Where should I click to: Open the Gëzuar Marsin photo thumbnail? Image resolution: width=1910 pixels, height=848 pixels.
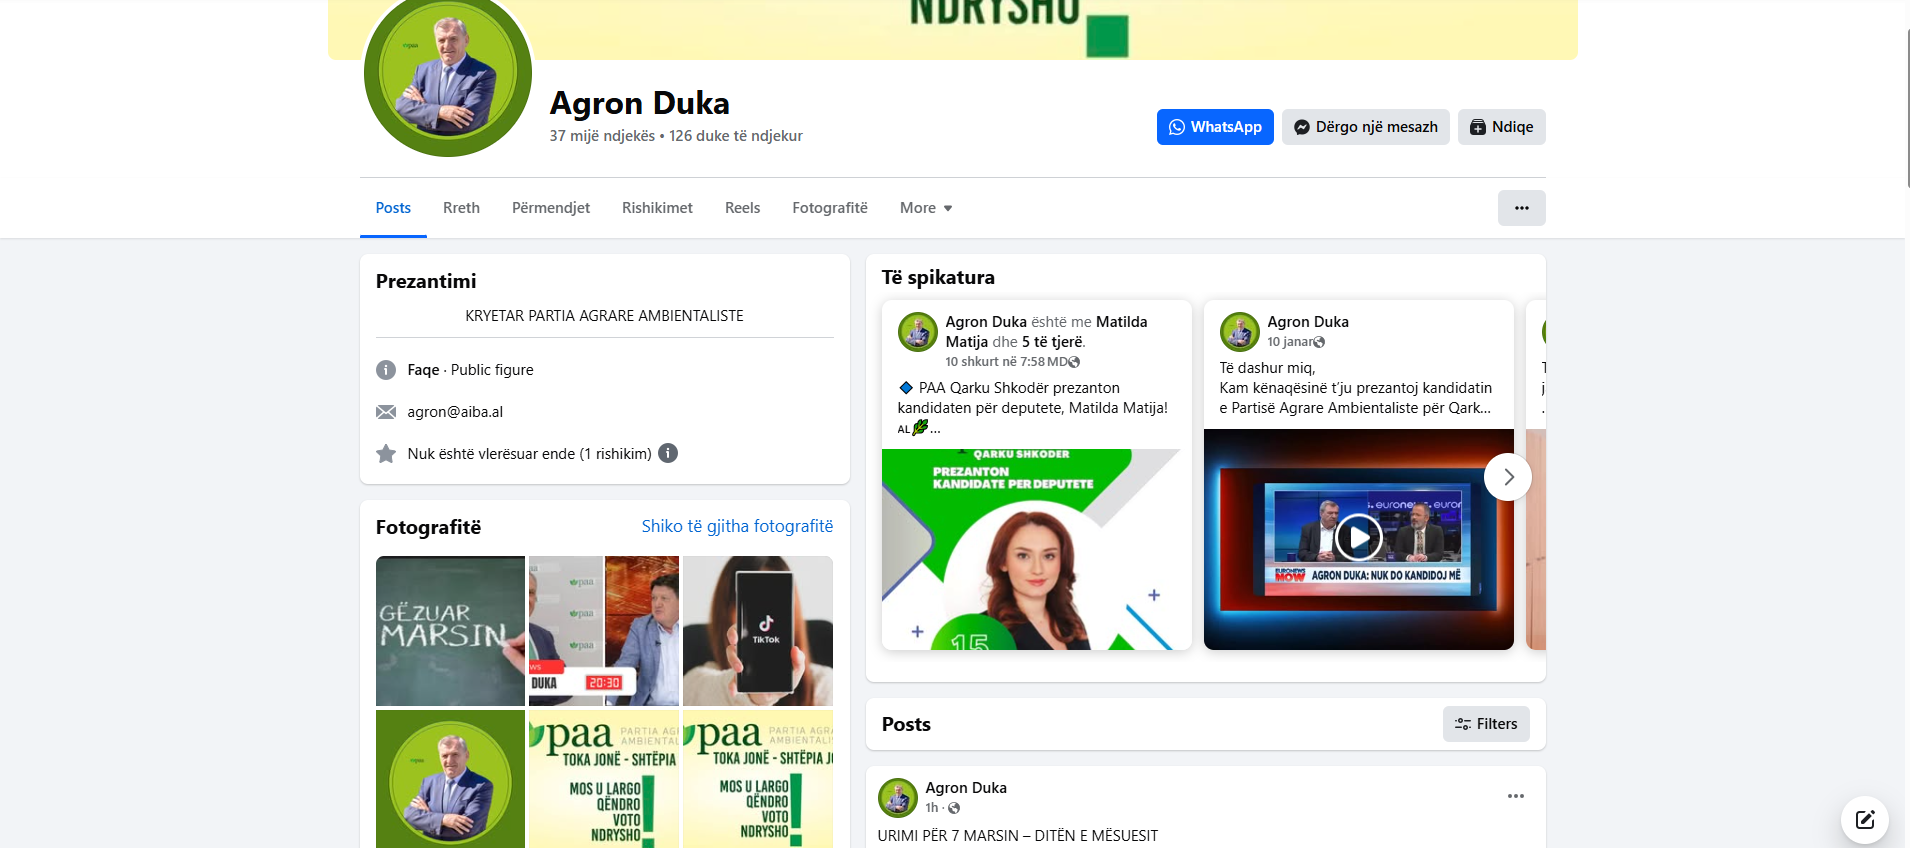click(450, 631)
